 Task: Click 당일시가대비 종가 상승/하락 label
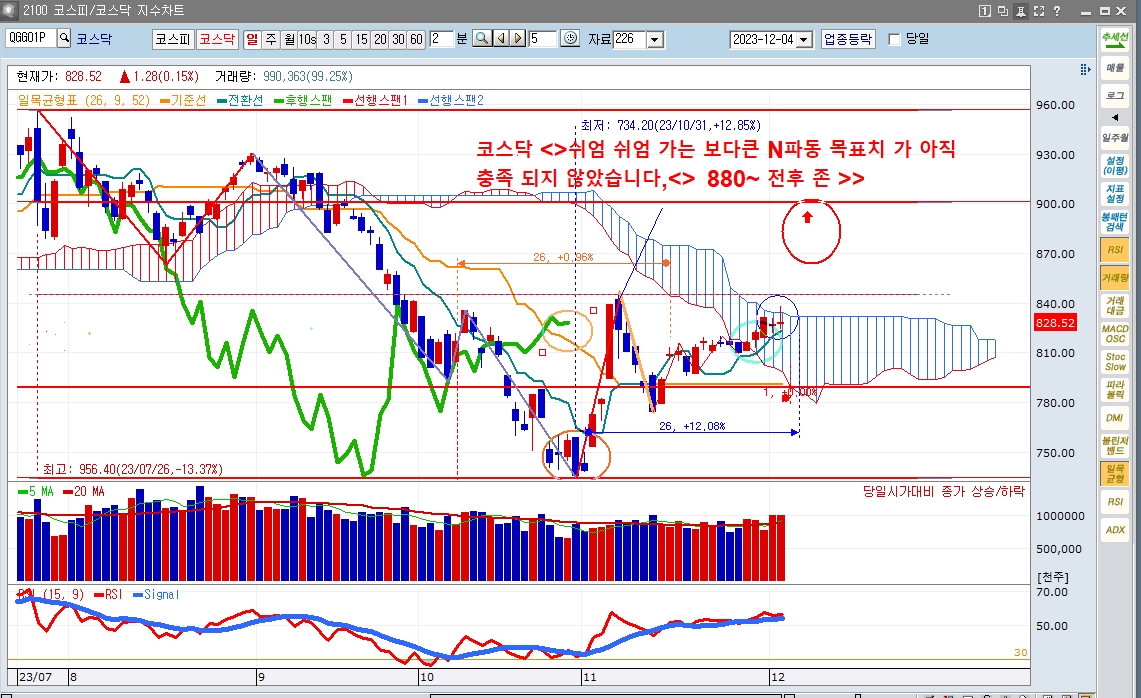click(943, 491)
